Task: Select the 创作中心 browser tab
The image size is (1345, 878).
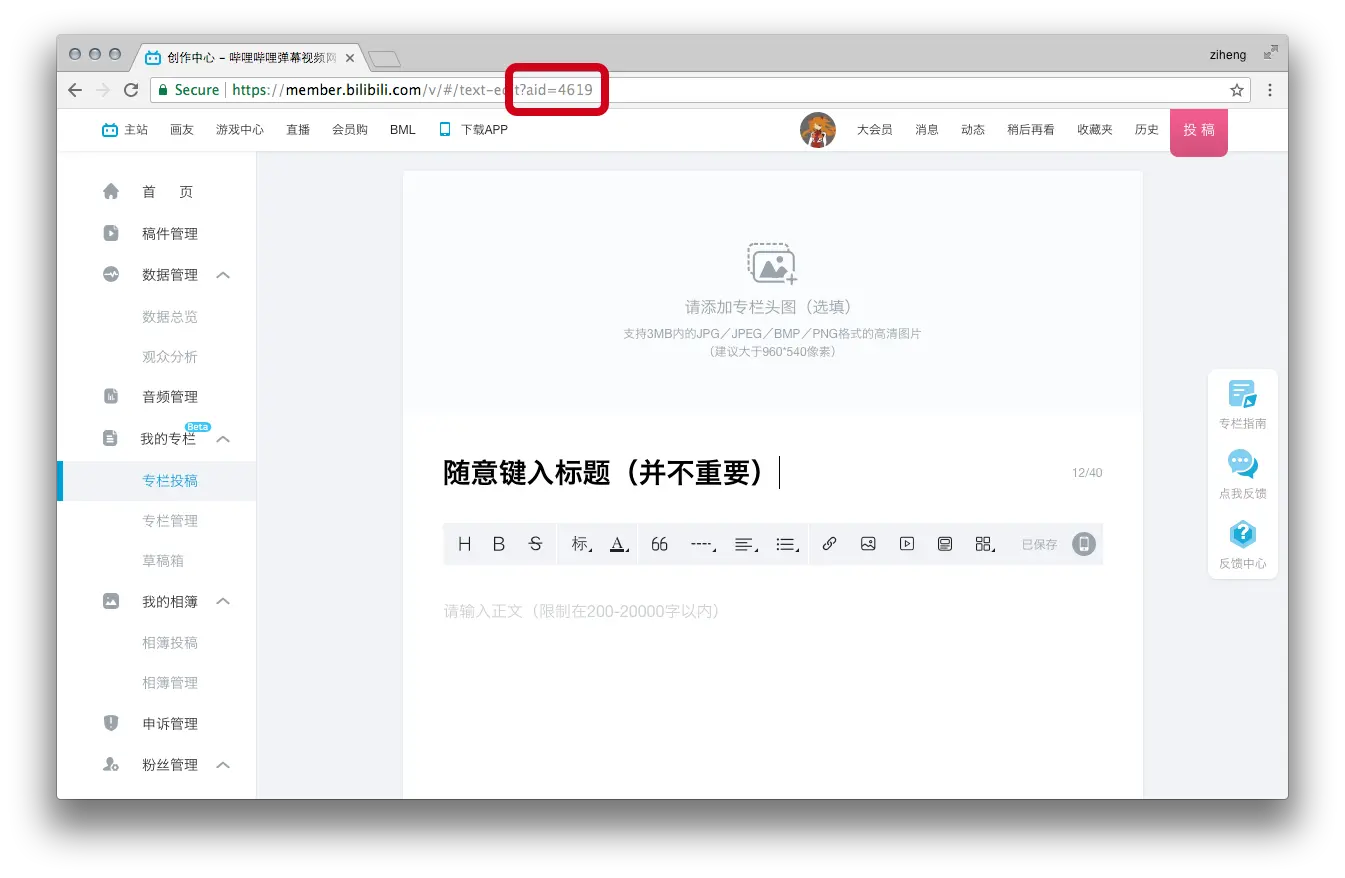Action: [250, 58]
